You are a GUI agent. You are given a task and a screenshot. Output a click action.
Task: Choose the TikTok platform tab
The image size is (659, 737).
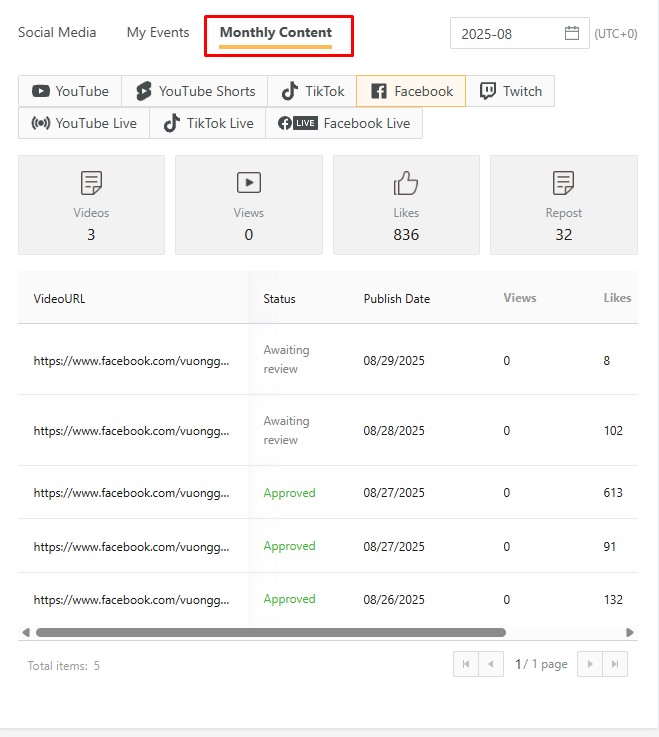(312, 91)
